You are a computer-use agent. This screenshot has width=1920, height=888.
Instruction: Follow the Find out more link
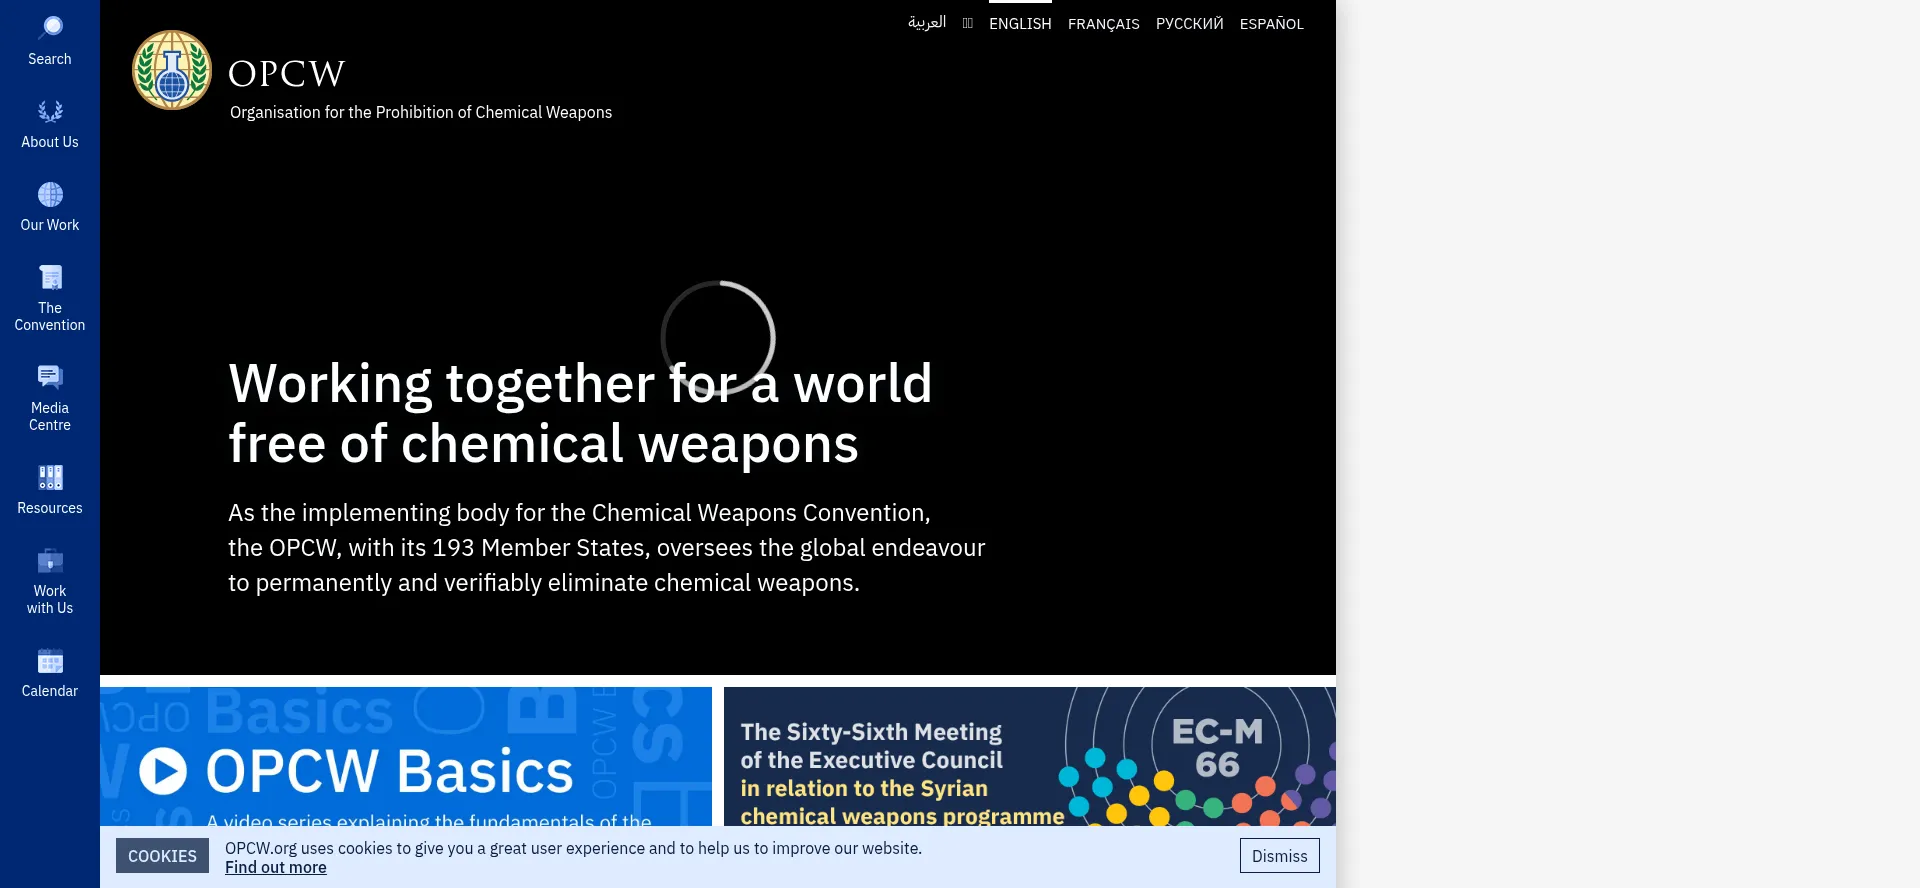point(276,867)
